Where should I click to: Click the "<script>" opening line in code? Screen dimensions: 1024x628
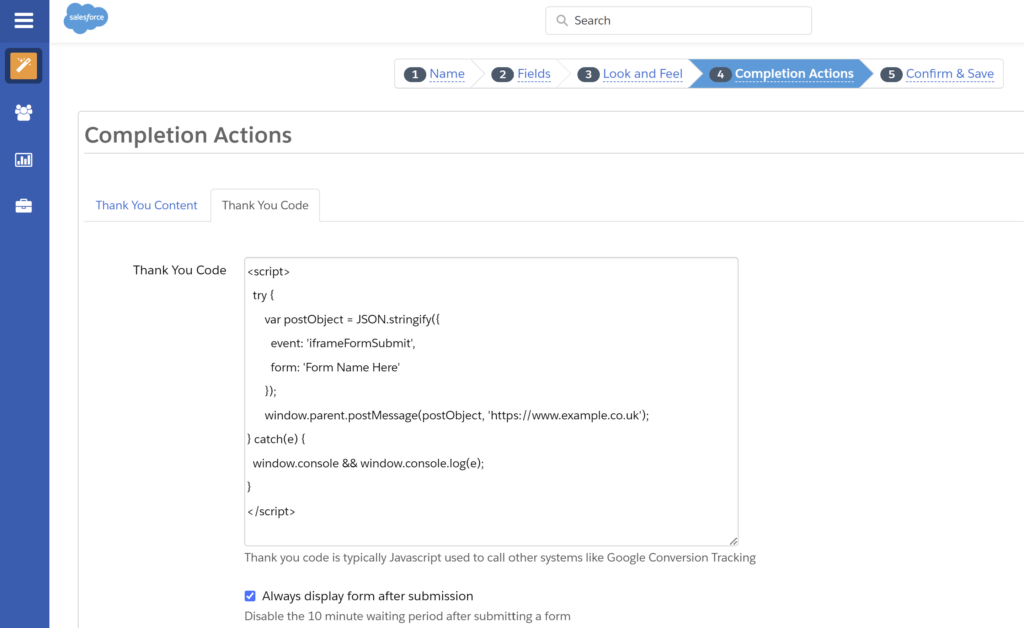(x=268, y=272)
